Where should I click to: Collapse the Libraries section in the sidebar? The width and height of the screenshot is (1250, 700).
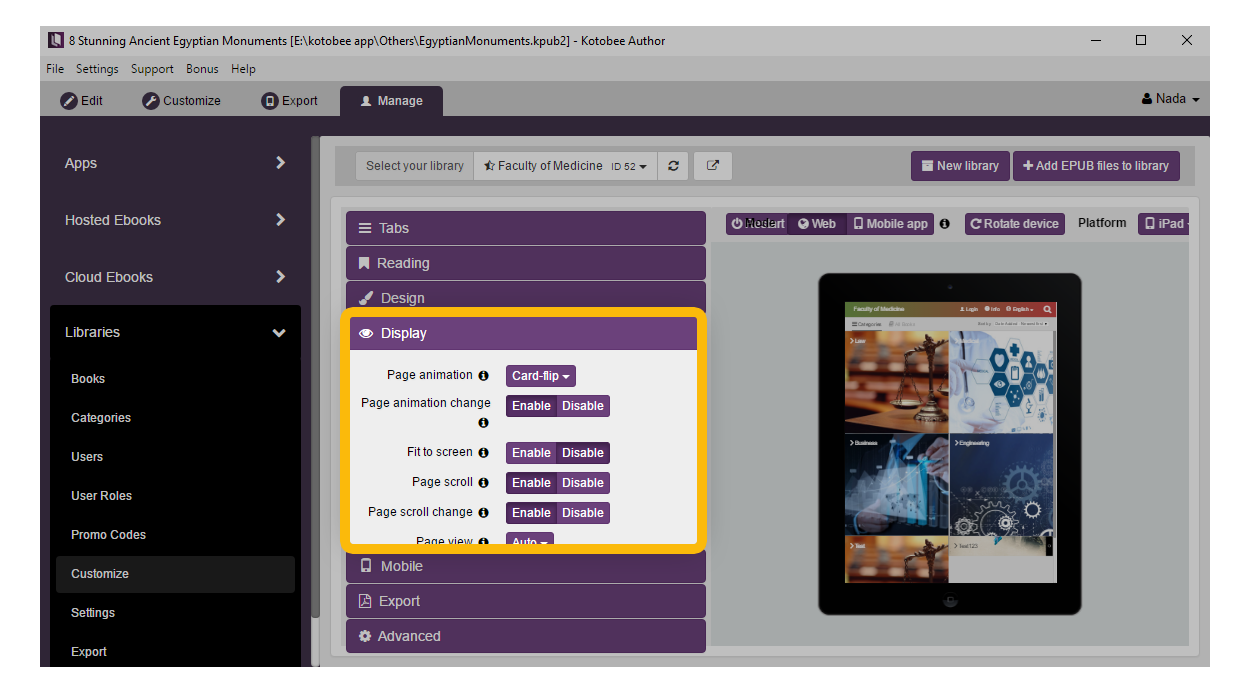[278, 332]
